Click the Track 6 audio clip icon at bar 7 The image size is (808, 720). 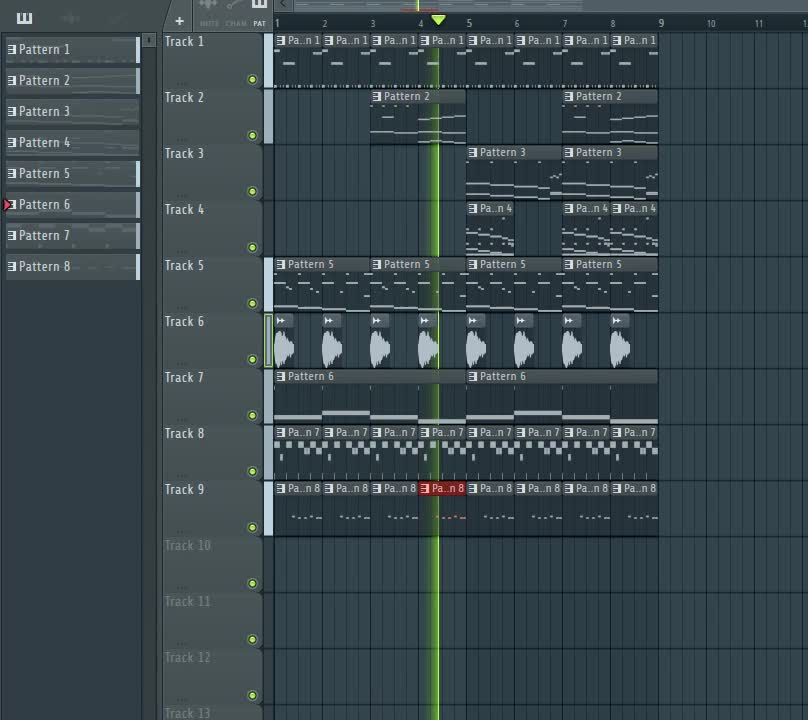(568, 321)
